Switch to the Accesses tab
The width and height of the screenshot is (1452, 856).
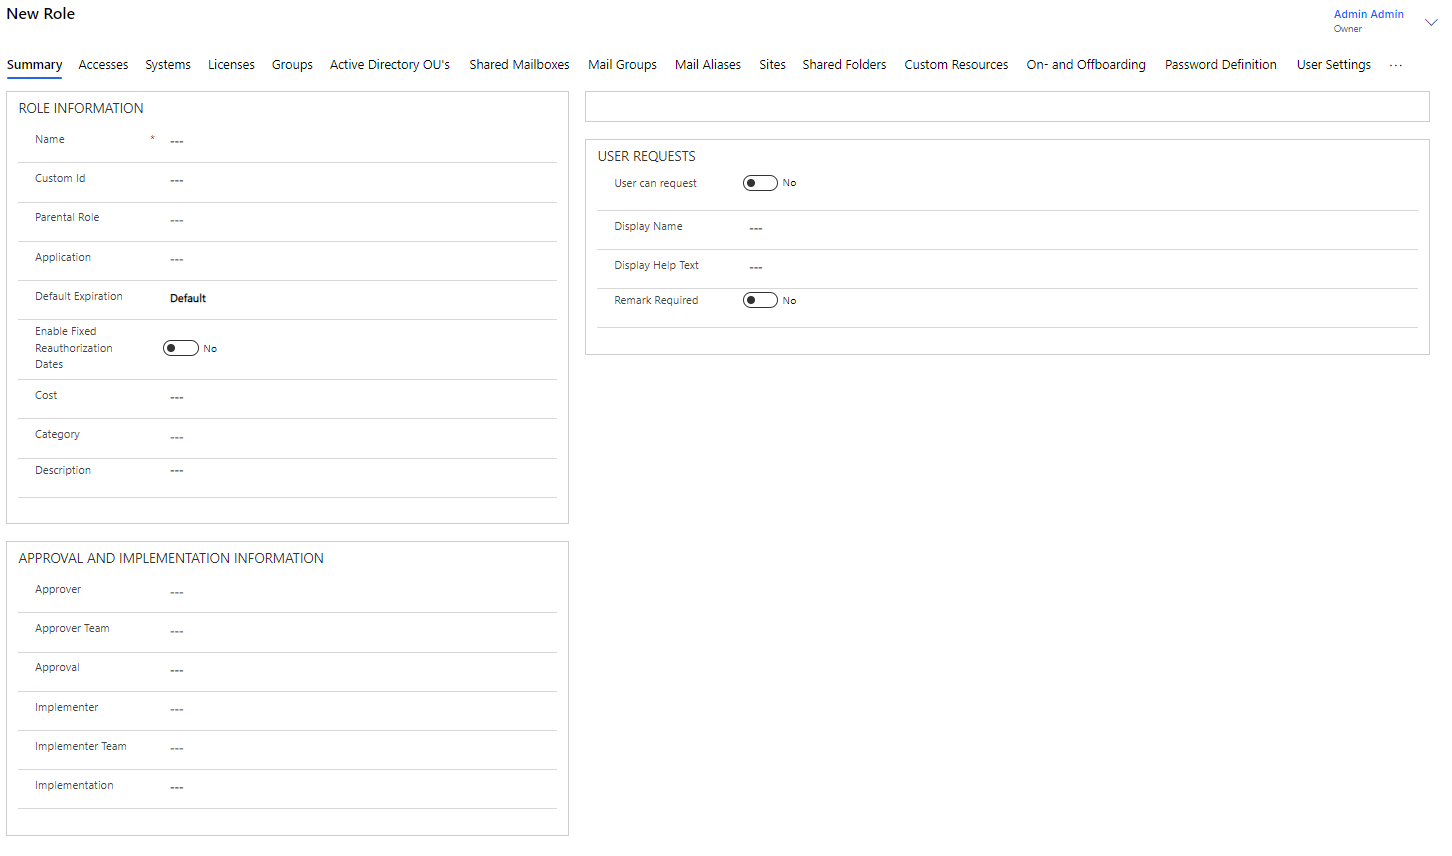click(103, 65)
